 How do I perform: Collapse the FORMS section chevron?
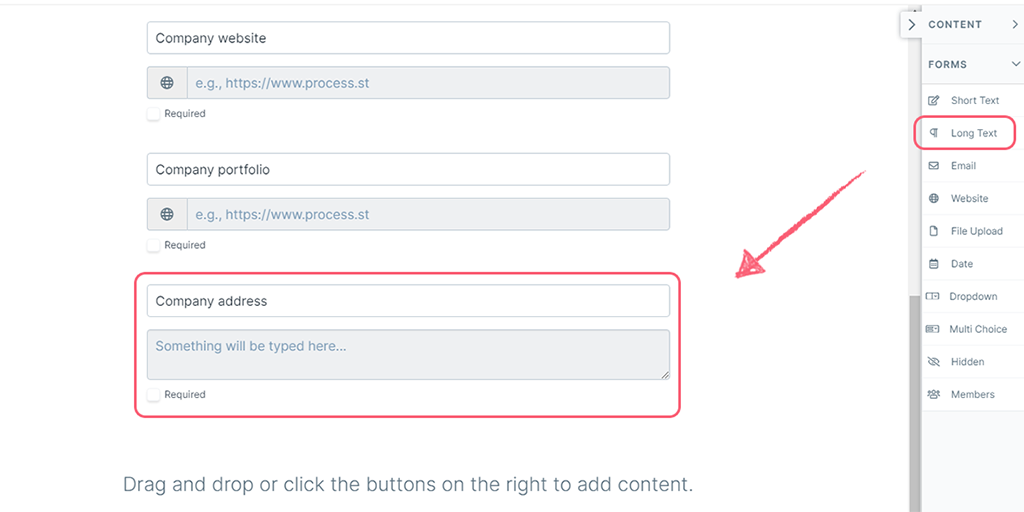click(x=1016, y=64)
